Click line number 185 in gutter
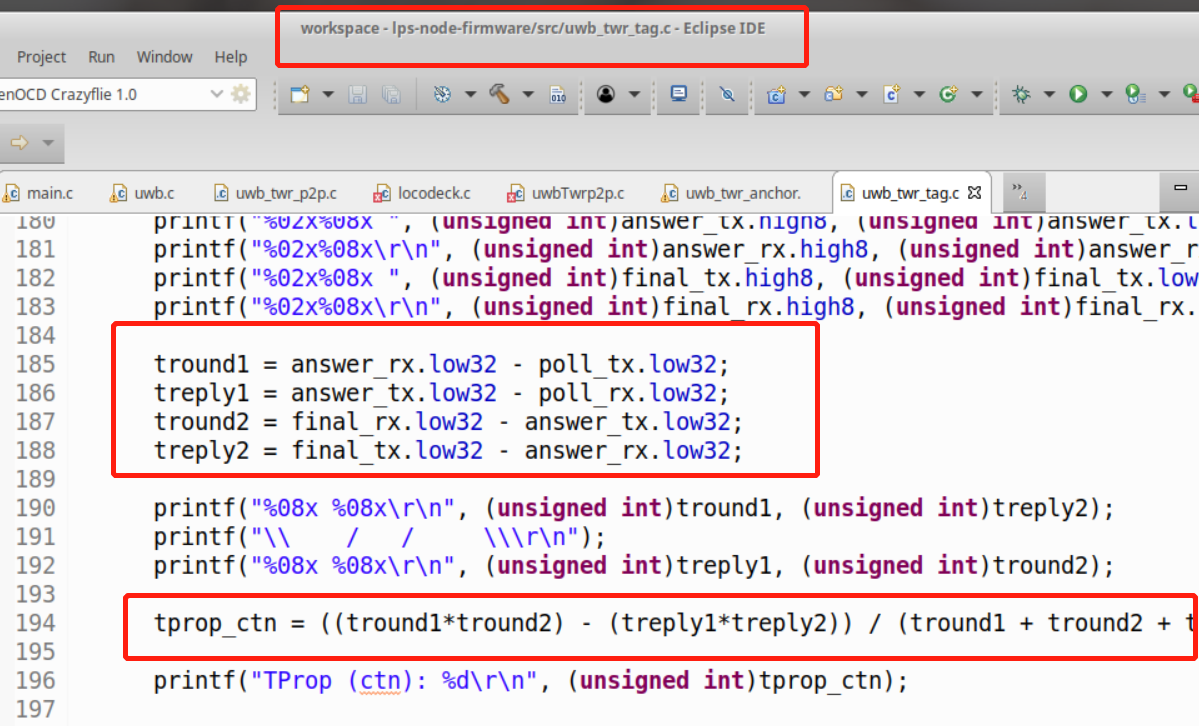The image size is (1199, 726). 35,364
